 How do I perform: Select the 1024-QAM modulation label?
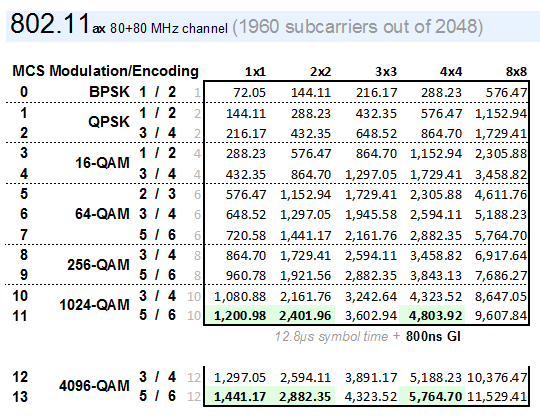tap(94, 305)
